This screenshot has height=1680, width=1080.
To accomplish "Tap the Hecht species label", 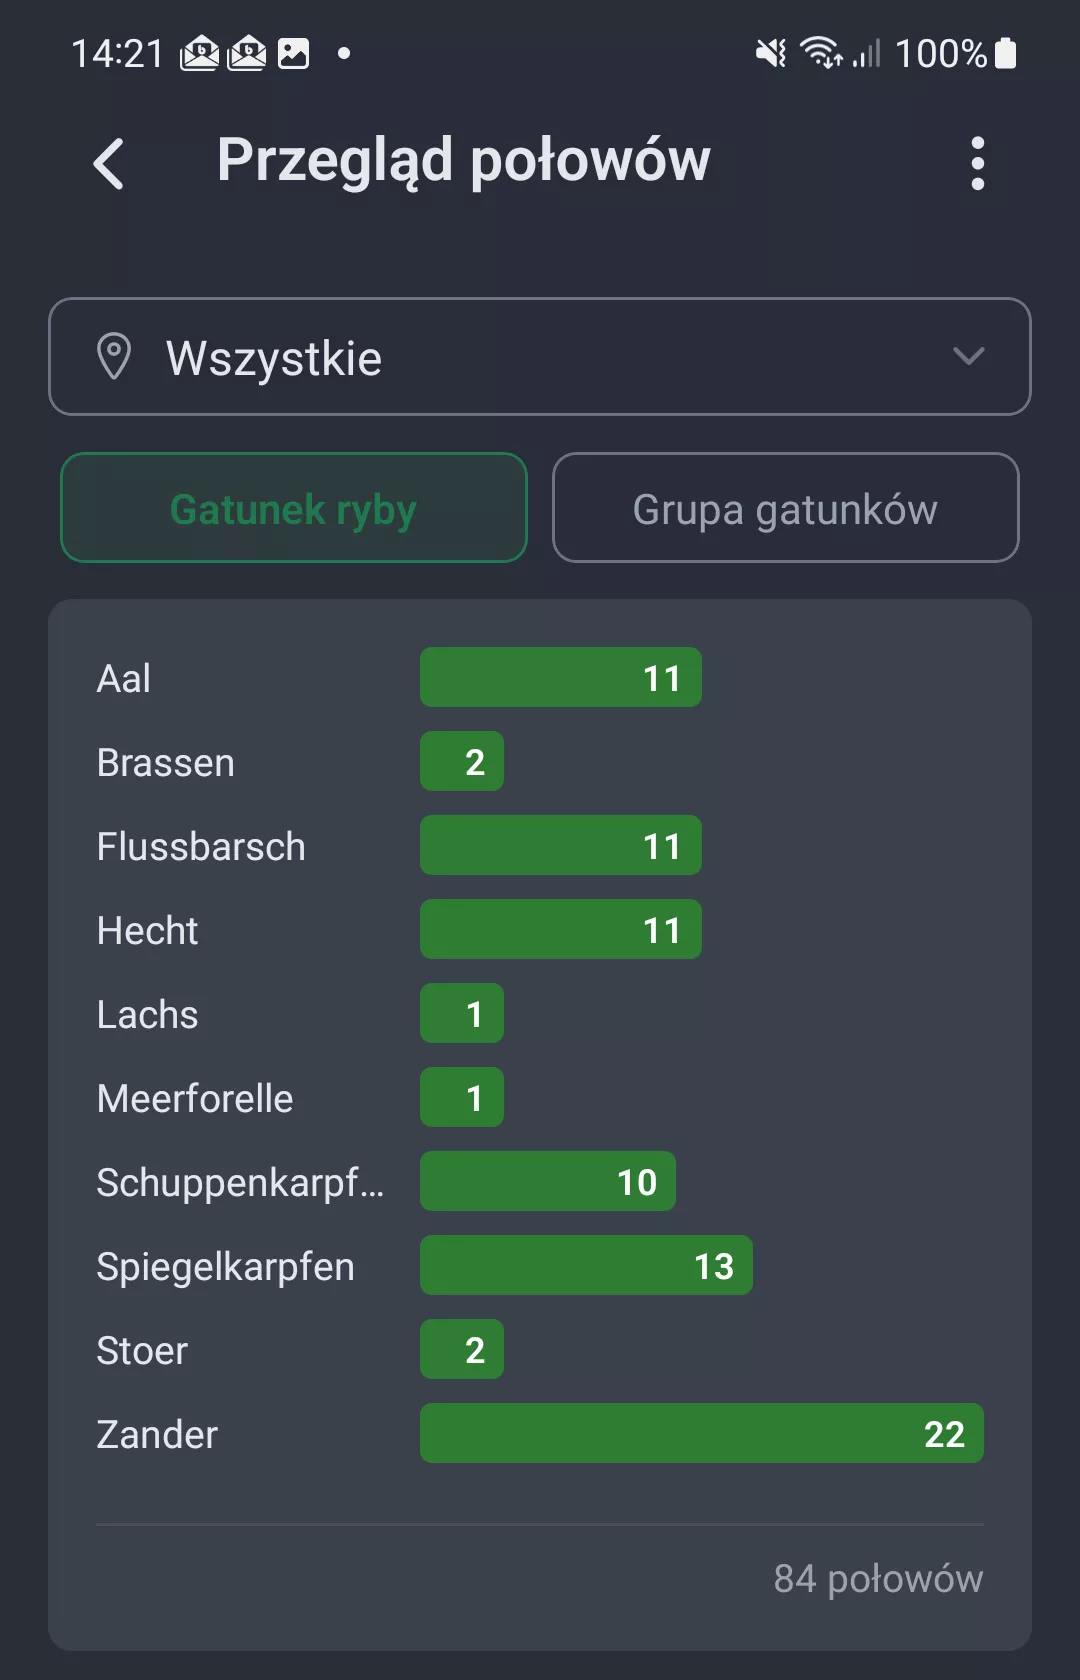I will (148, 930).
